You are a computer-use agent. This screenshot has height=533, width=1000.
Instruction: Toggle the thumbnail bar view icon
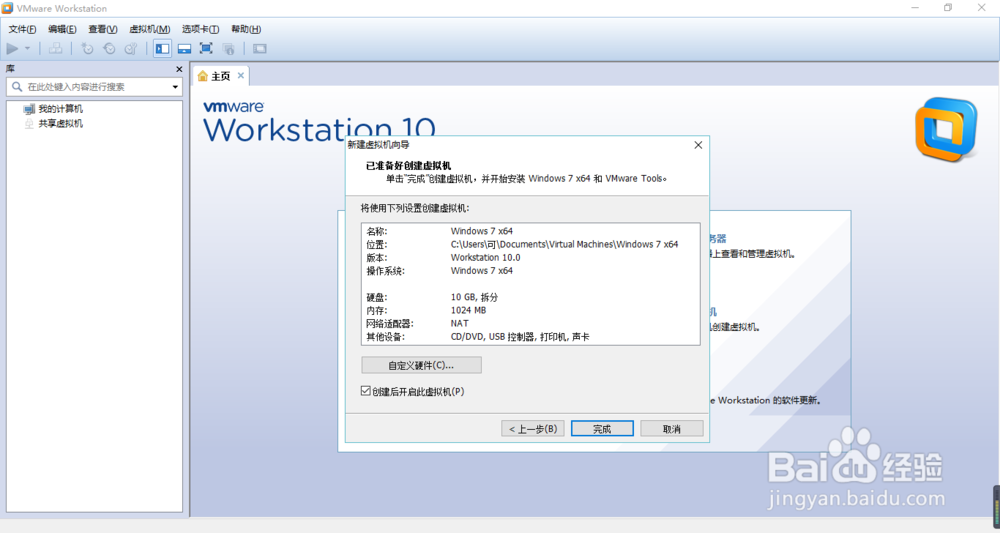(x=184, y=48)
